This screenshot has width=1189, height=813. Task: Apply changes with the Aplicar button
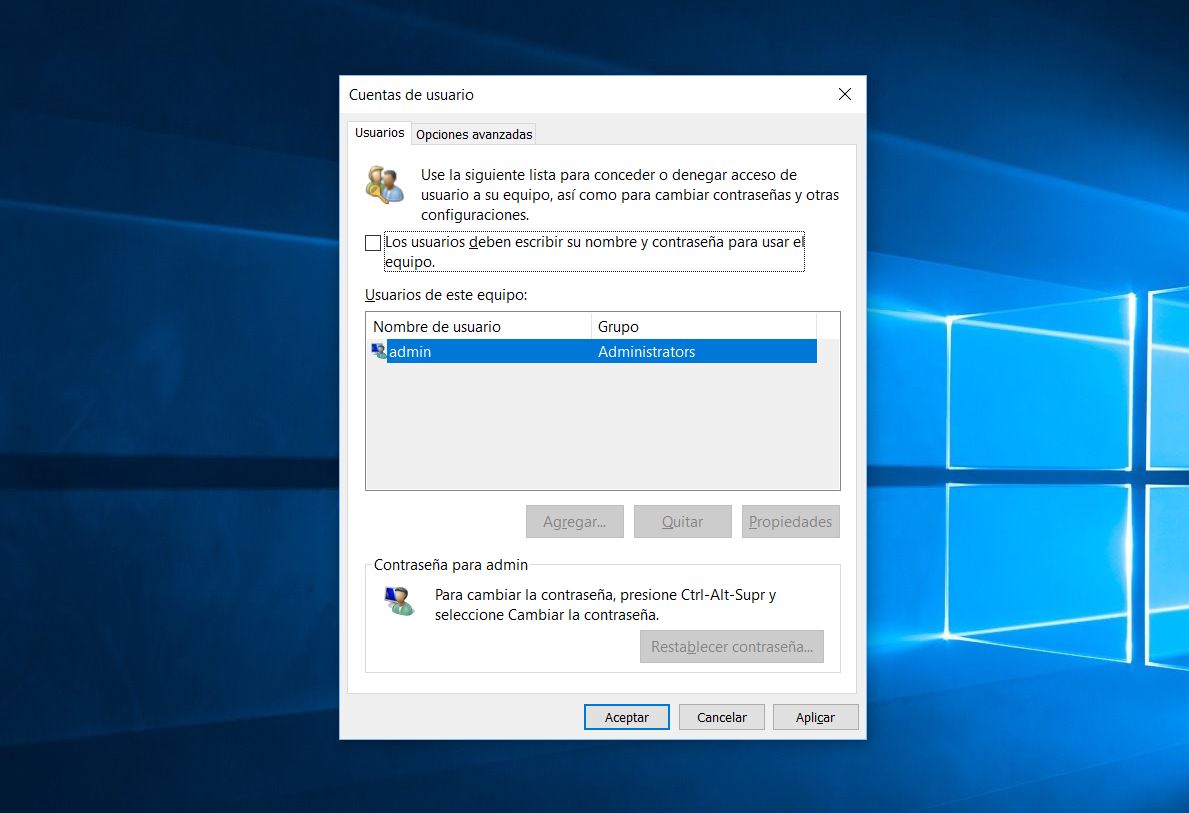tap(815, 717)
